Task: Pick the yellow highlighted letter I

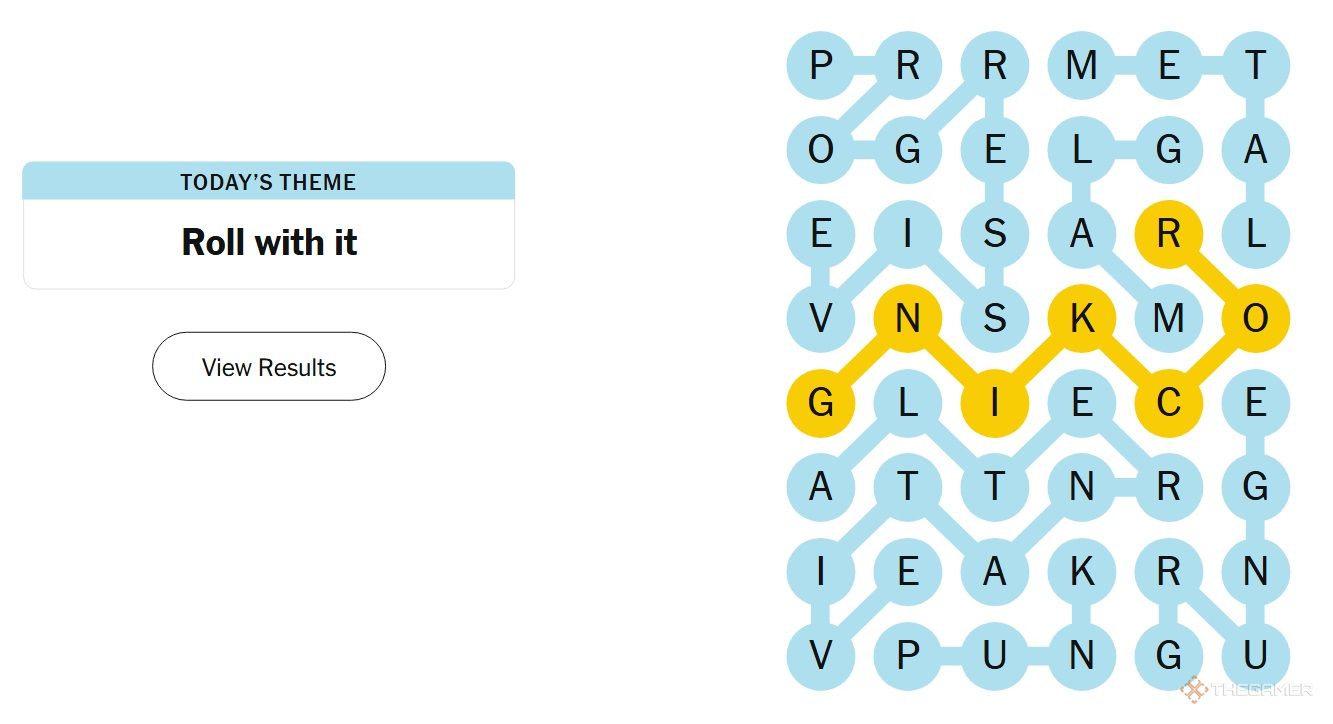Action: coord(994,403)
